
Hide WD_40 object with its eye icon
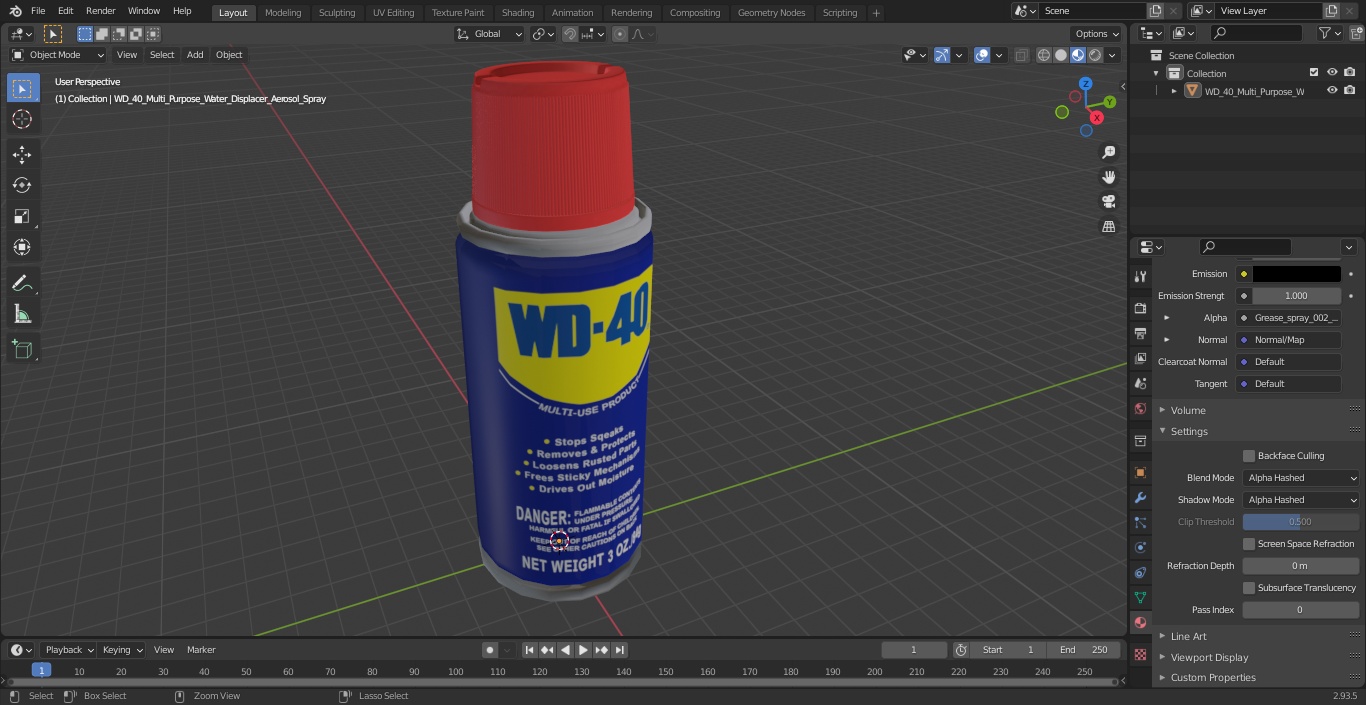click(1332, 91)
